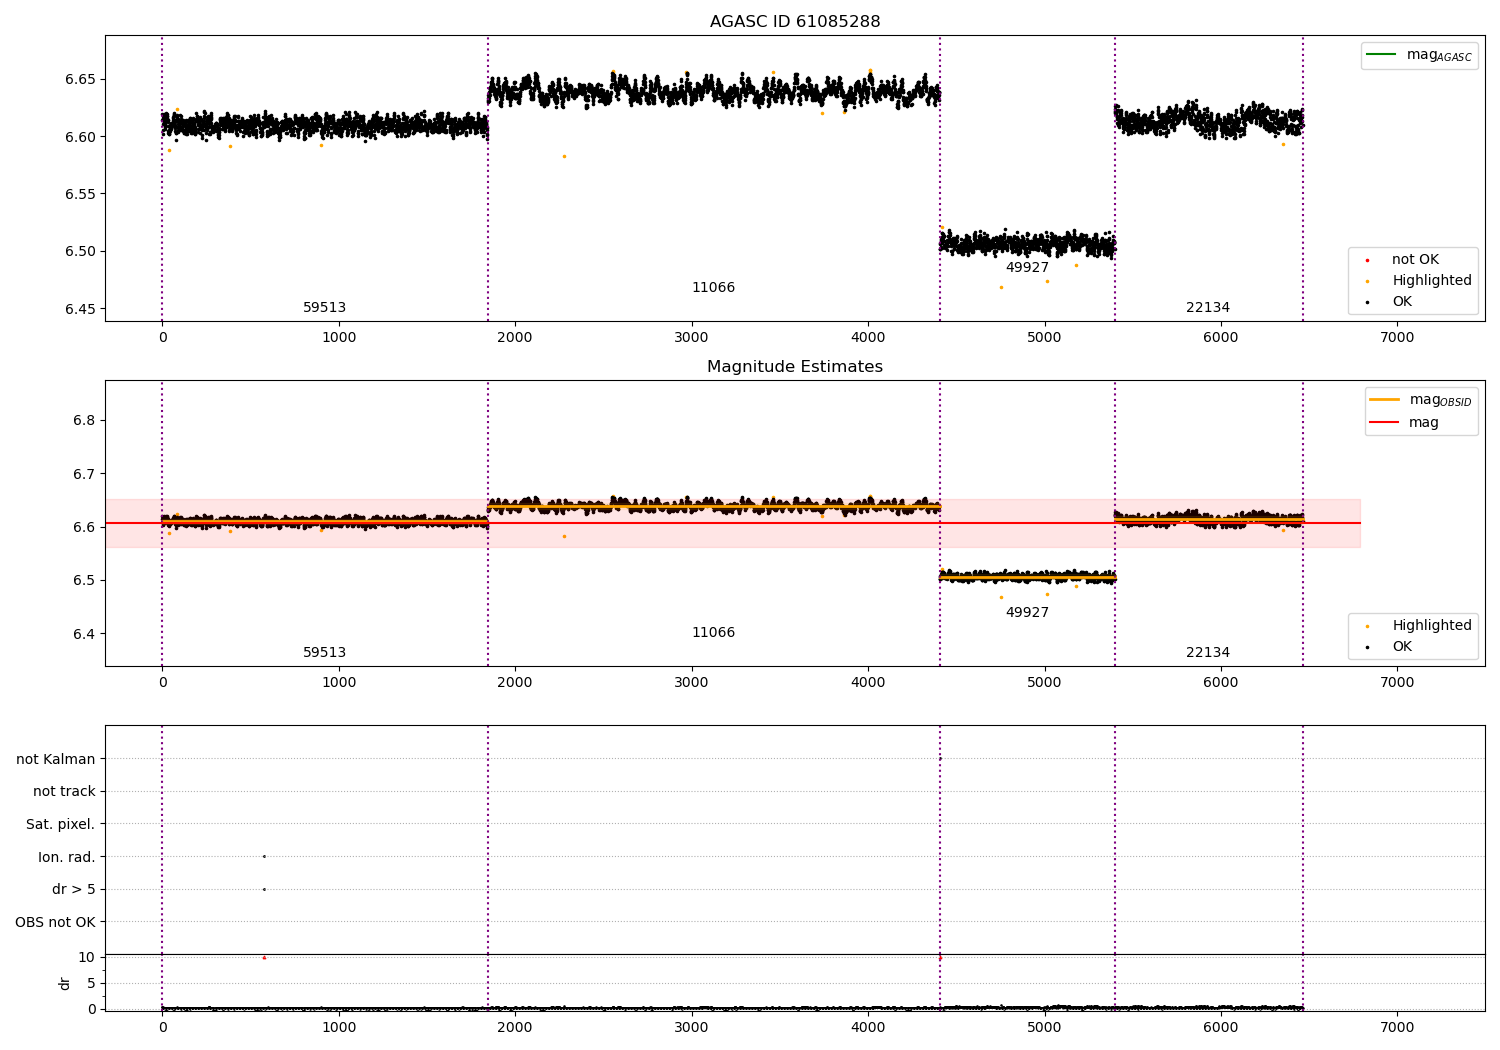Click the low orange outlier in OBSID 11066, top plot
The image size is (1500, 1050).
tap(564, 157)
